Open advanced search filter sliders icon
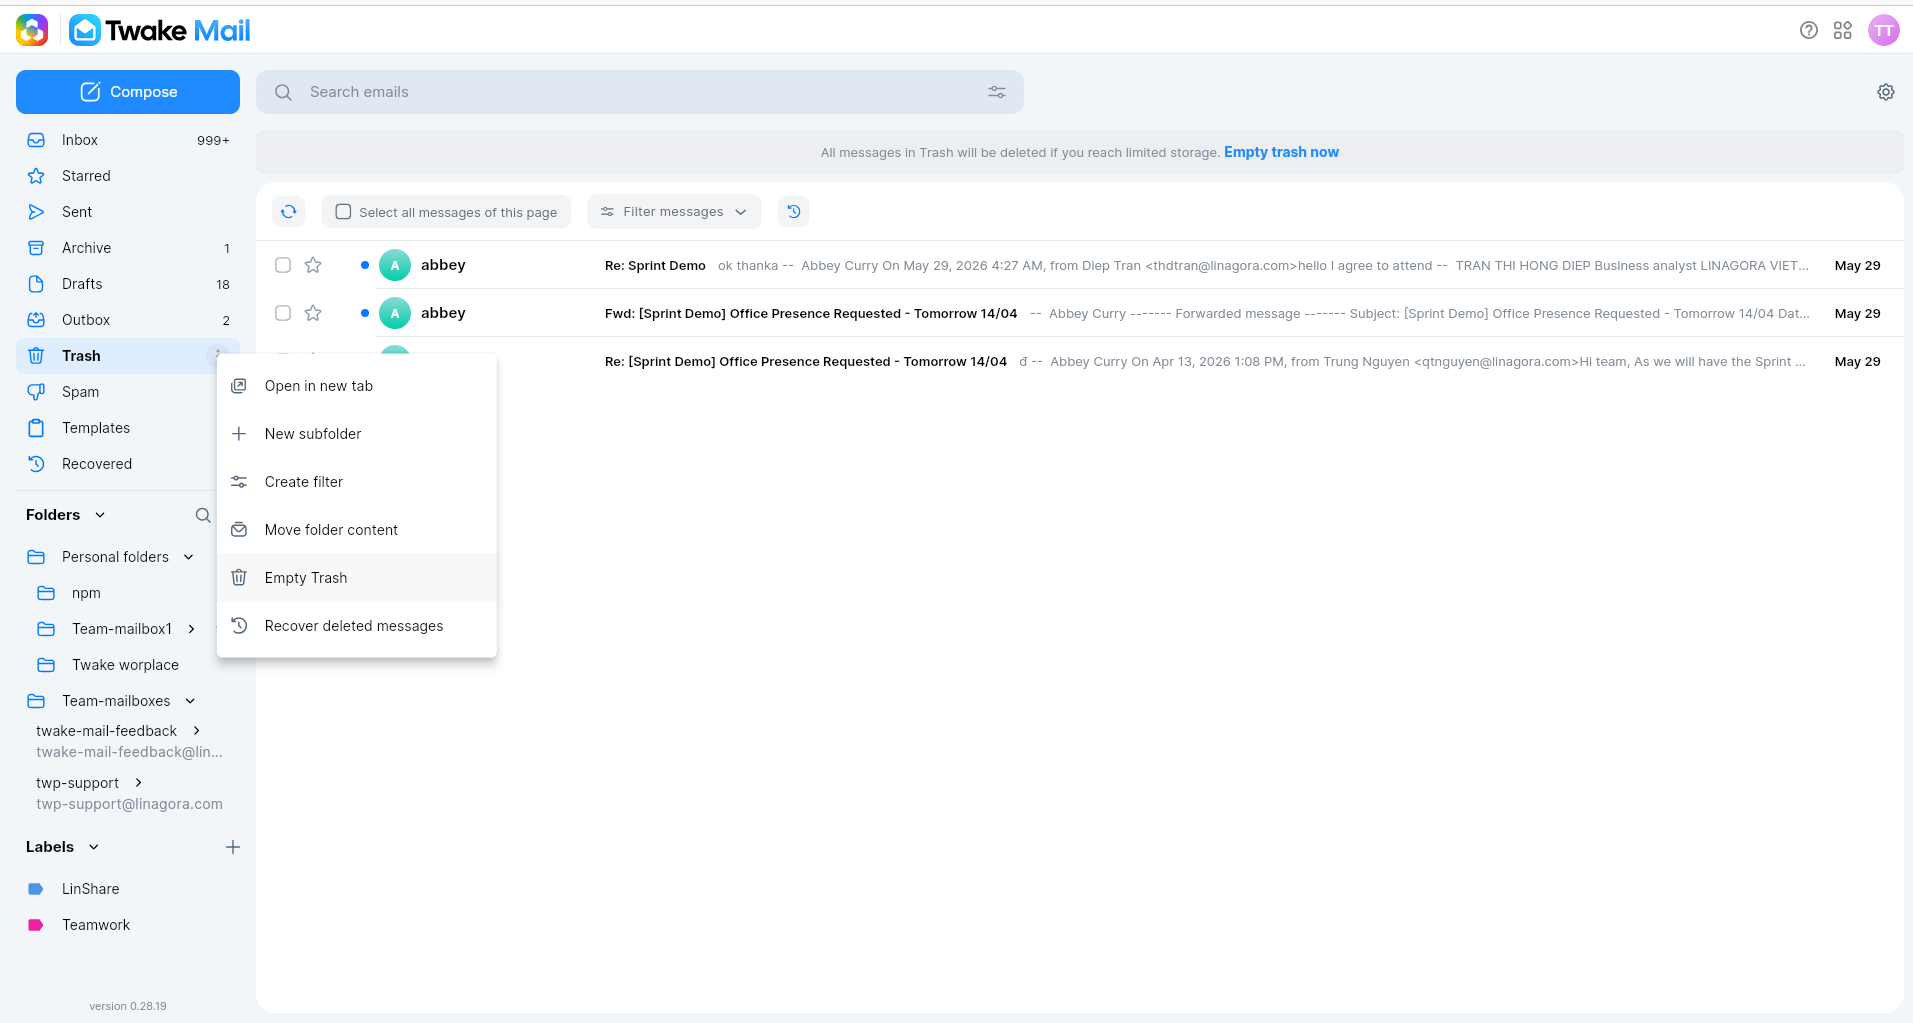This screenshot has width=1913, height=1023. (997, 92)
